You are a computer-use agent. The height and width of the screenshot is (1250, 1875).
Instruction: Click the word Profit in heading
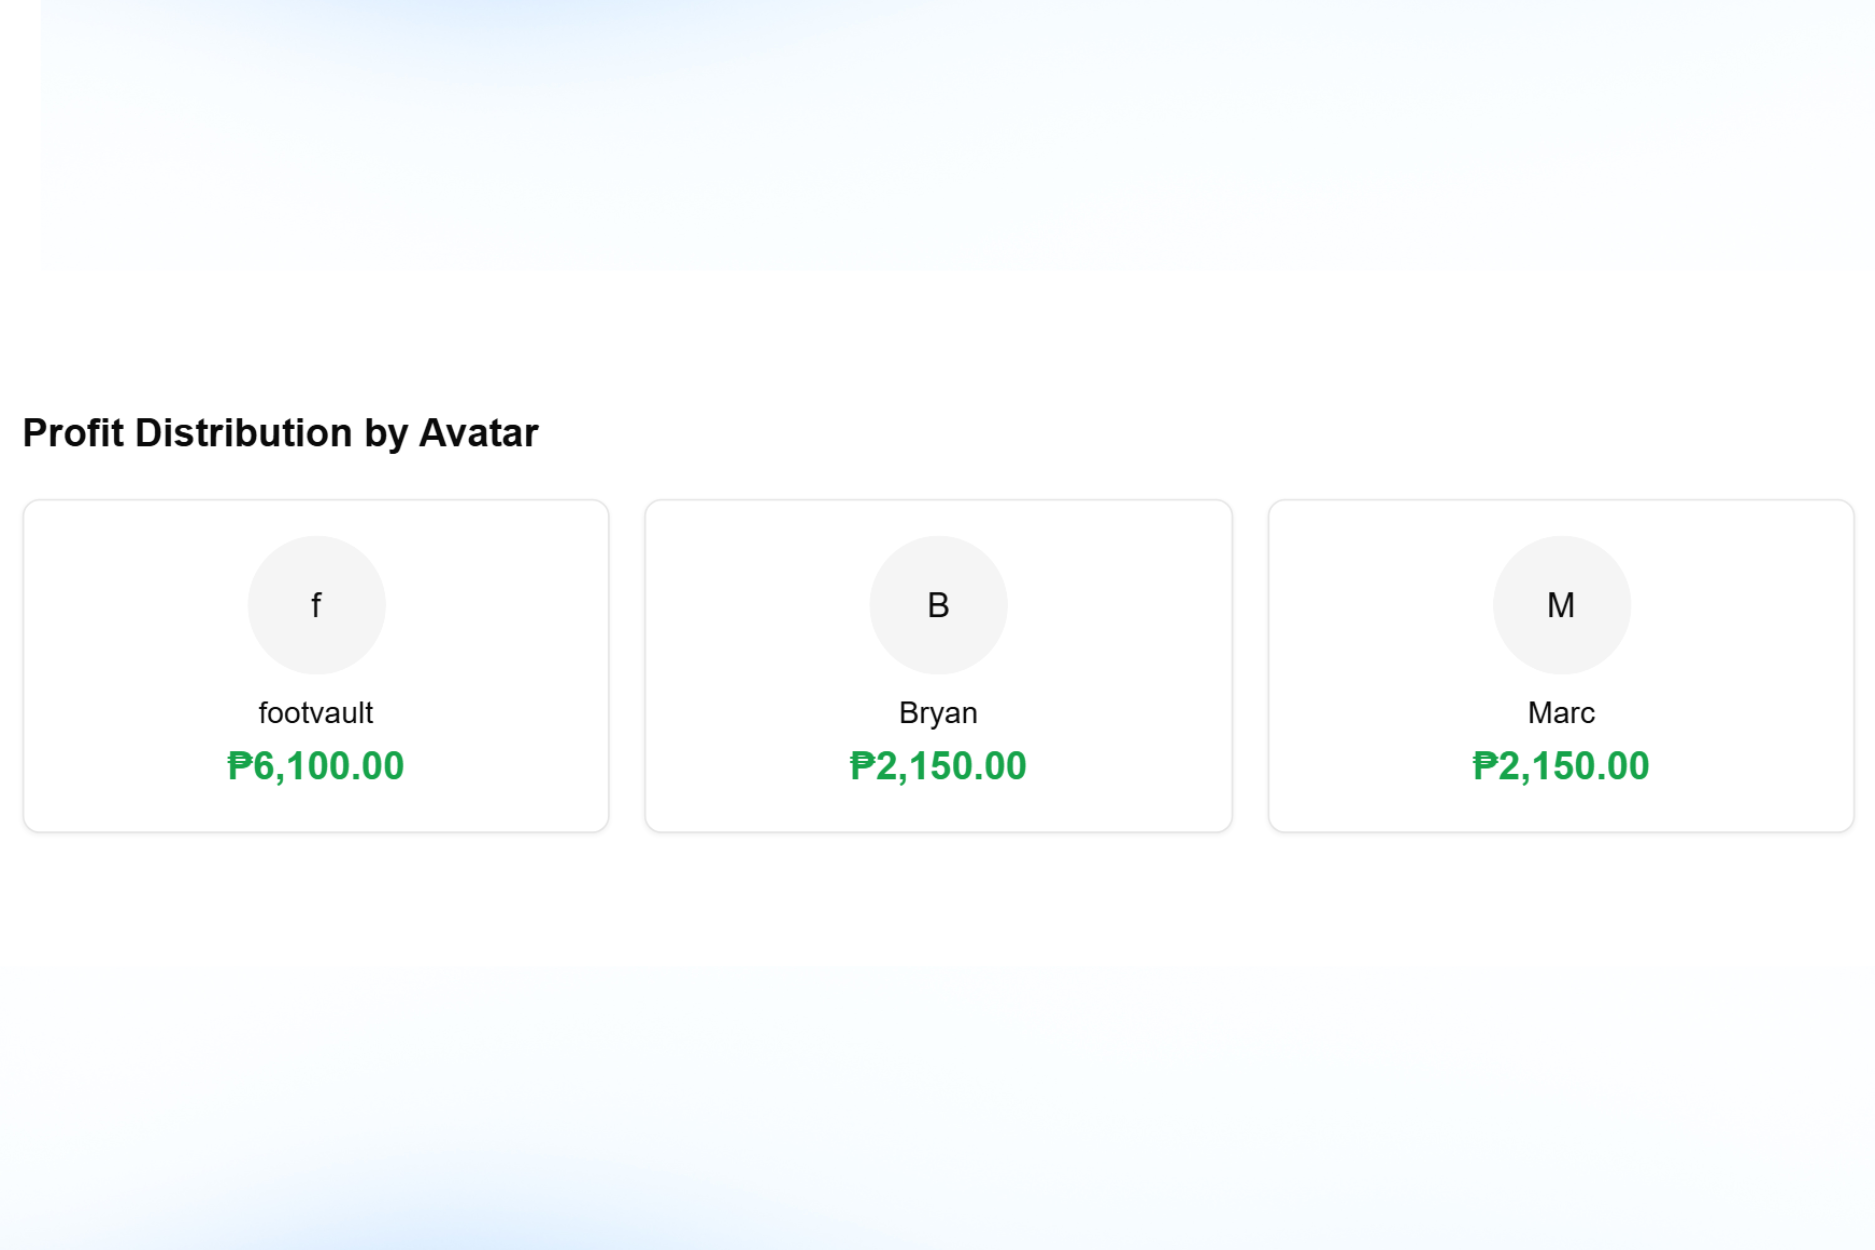point(73,433)
